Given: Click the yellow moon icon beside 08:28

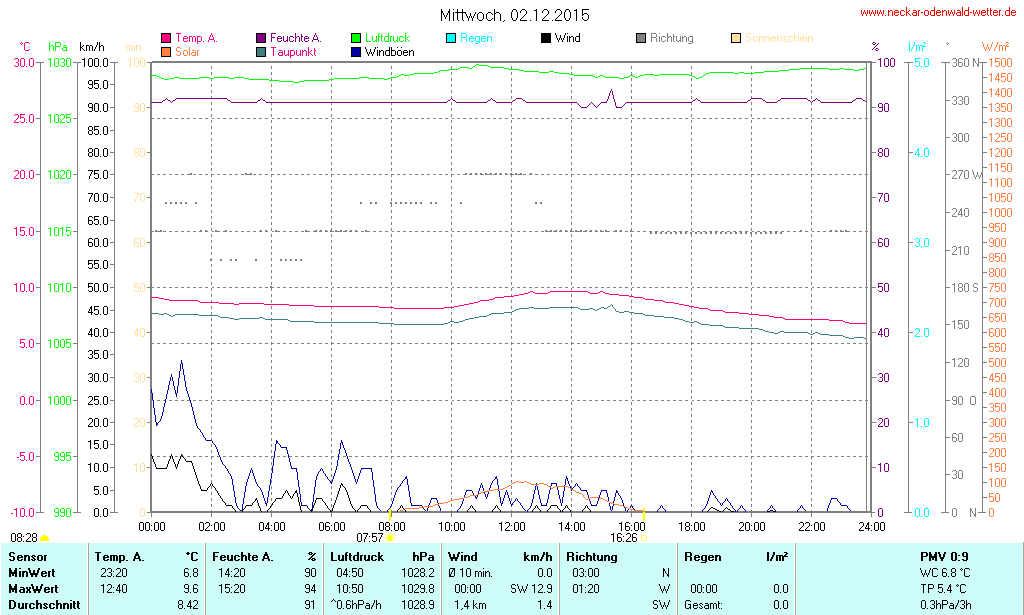Looking at the screenshot, I should [44, 539].
